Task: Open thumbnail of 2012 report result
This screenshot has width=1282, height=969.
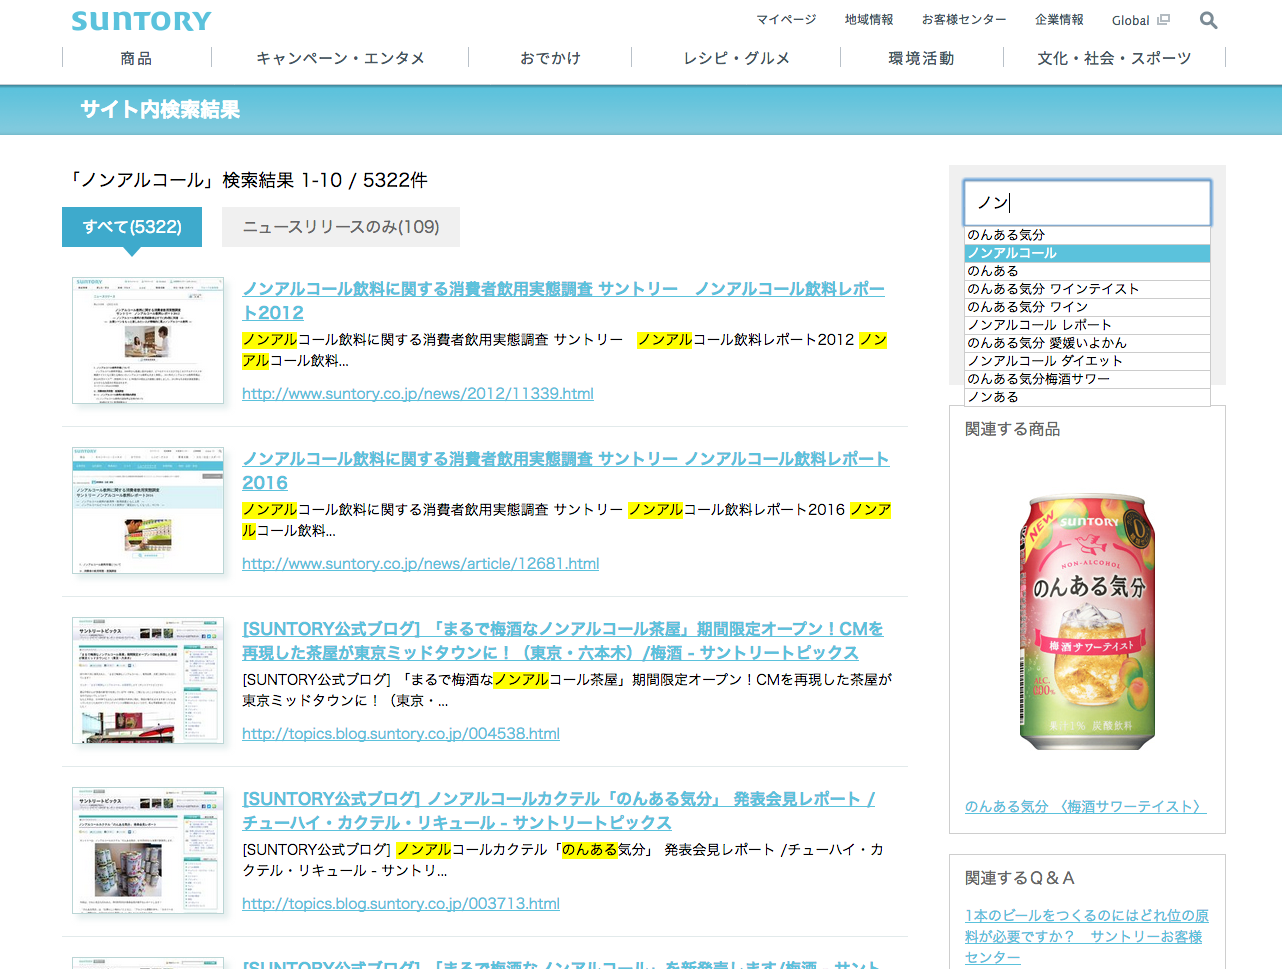Action: pyautogui.click(x=148, y=341)
